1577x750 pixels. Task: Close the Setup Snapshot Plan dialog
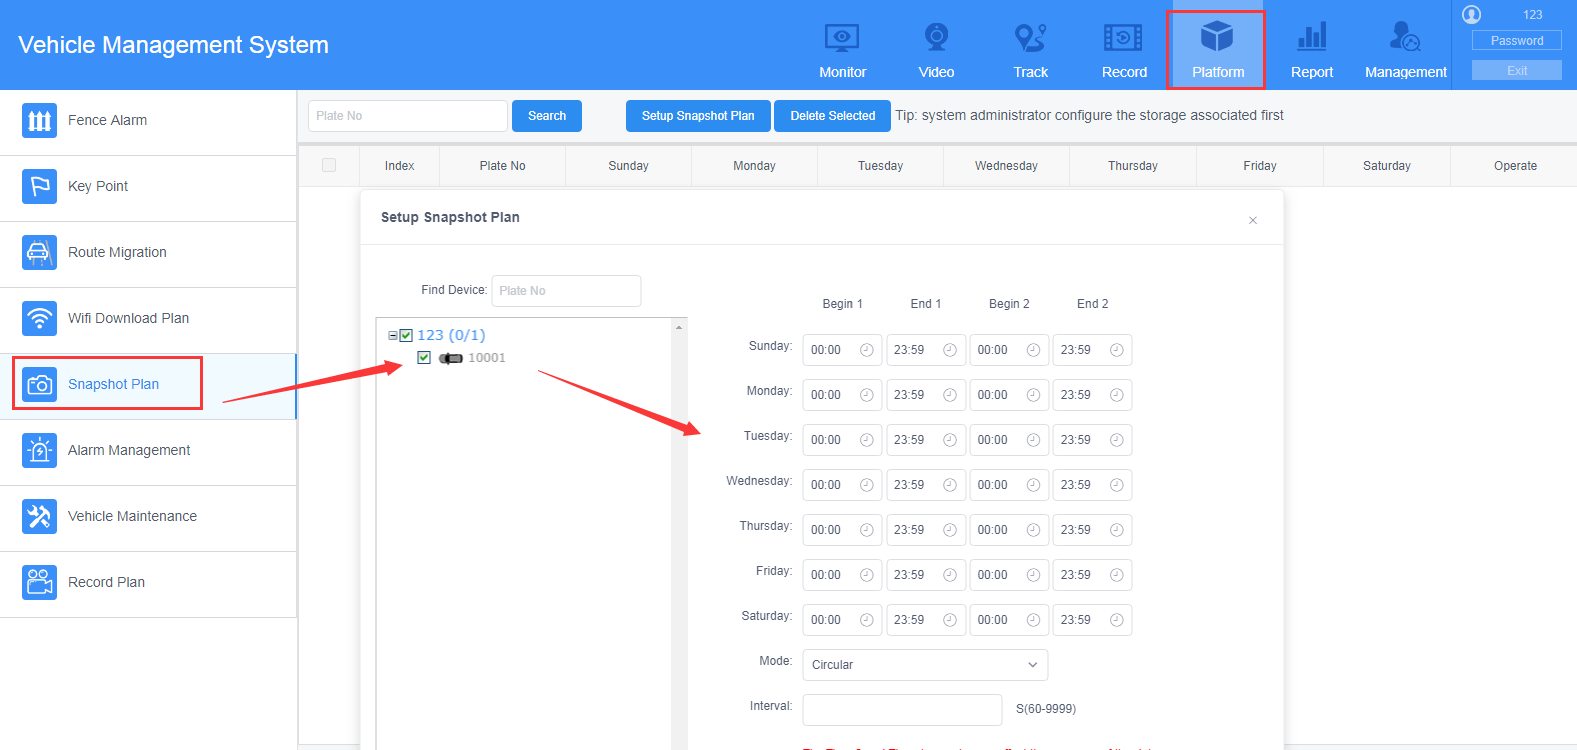coord(1253,220)
